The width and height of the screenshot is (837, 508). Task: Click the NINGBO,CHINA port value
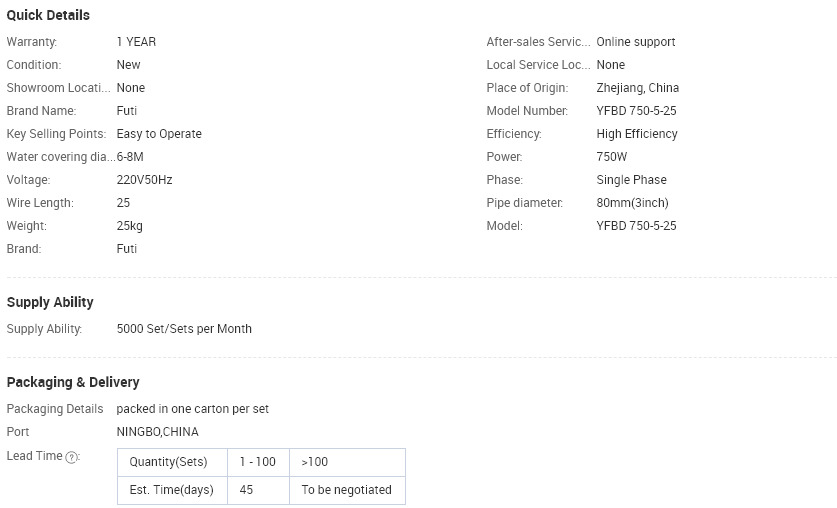(157, 432)
